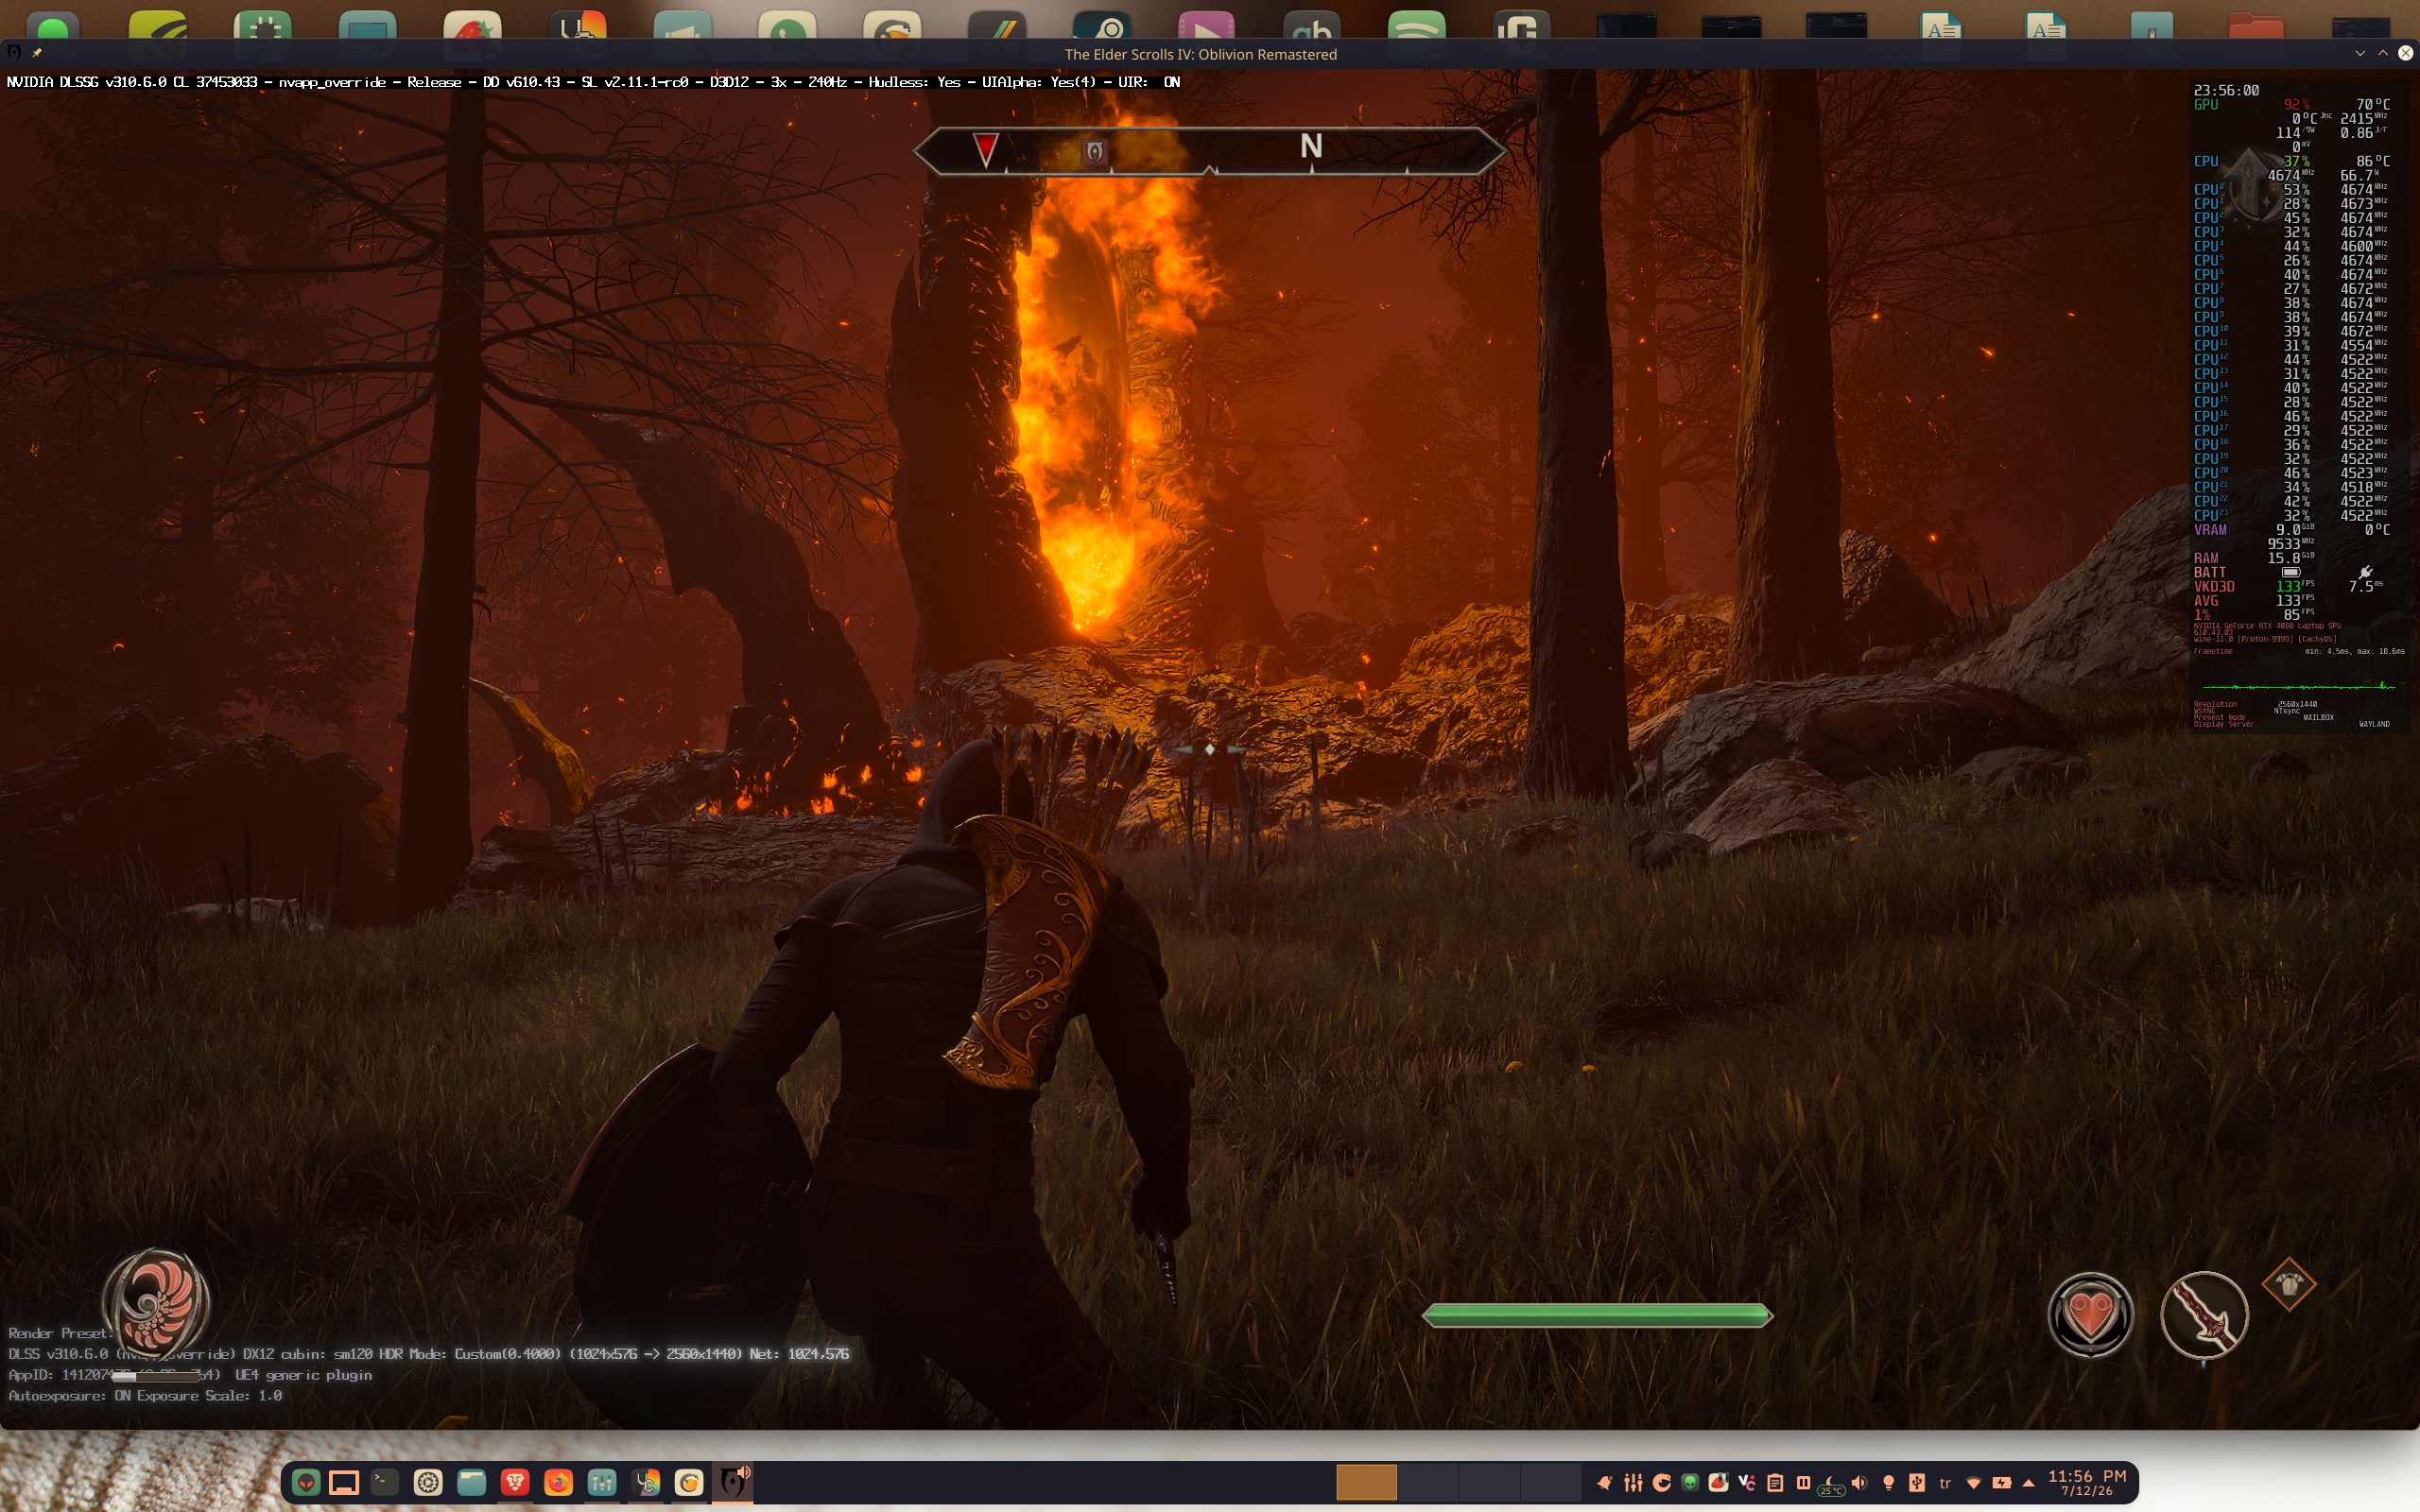Open the Wi-Fi network tray icon
This screenshot has height=1512, width=2420.
click(x=1973, y=1483)
